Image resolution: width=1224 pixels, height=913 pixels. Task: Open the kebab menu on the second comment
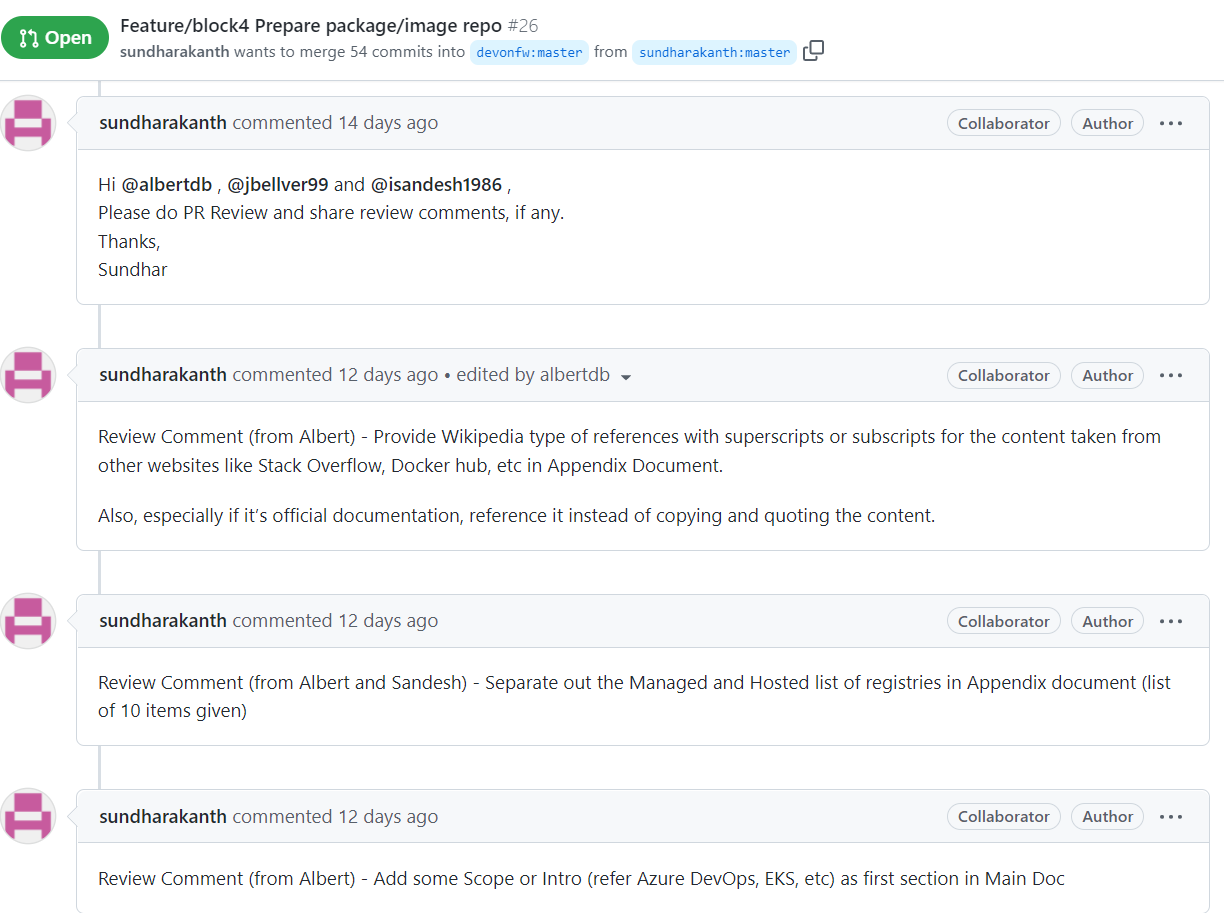pyautogui.click(x=1170, y=375)
